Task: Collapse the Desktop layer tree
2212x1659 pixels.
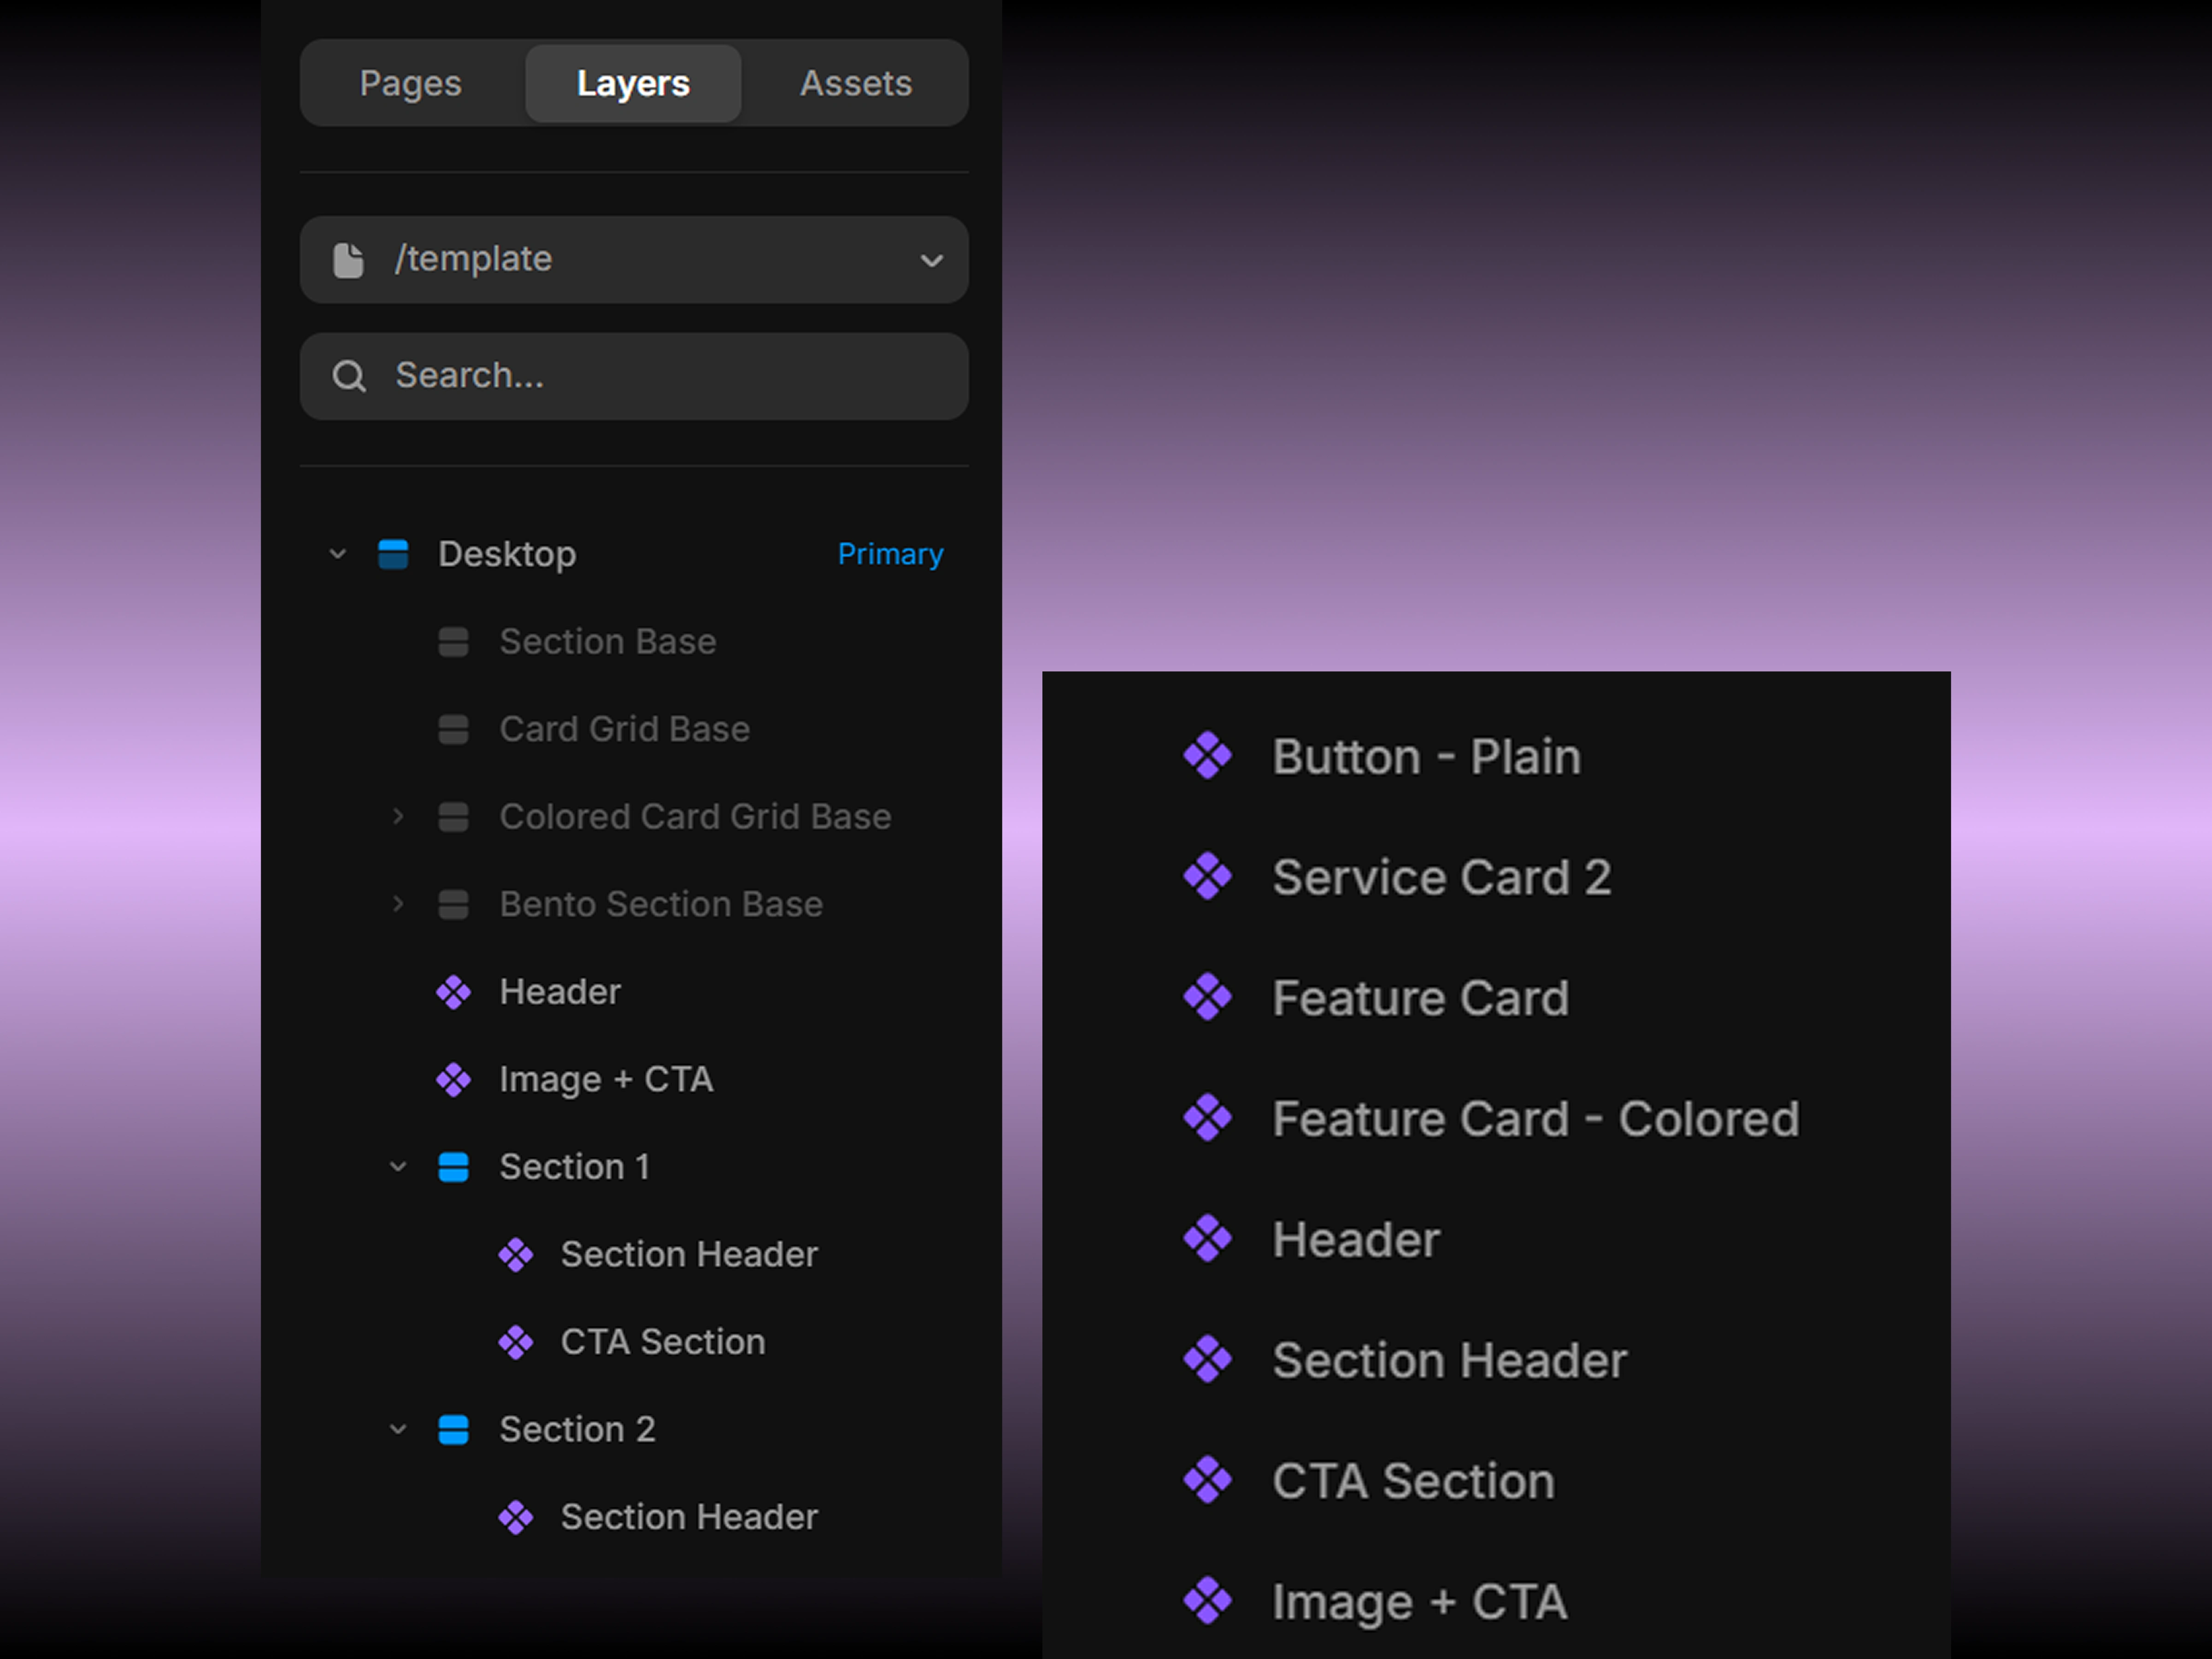Action: tap(338, 554)
